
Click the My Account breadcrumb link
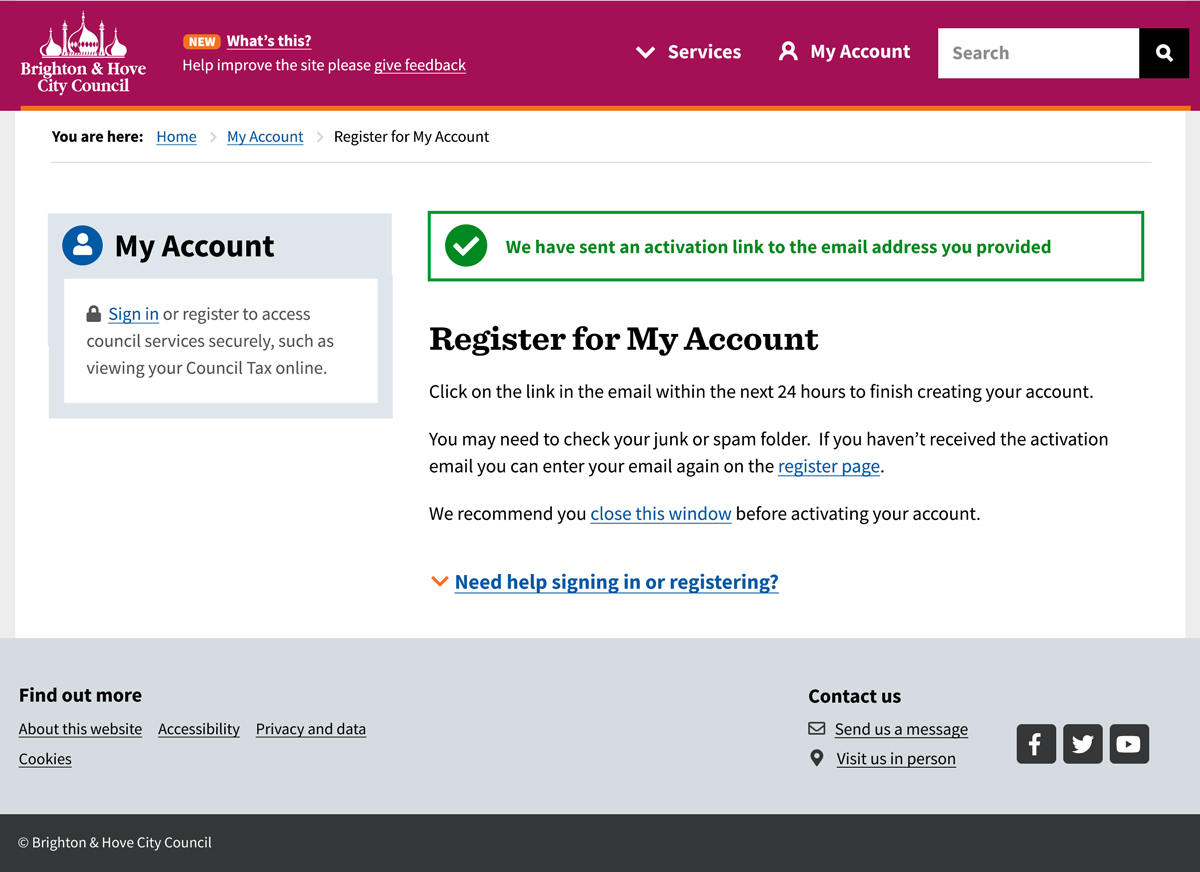pos(265,137)
